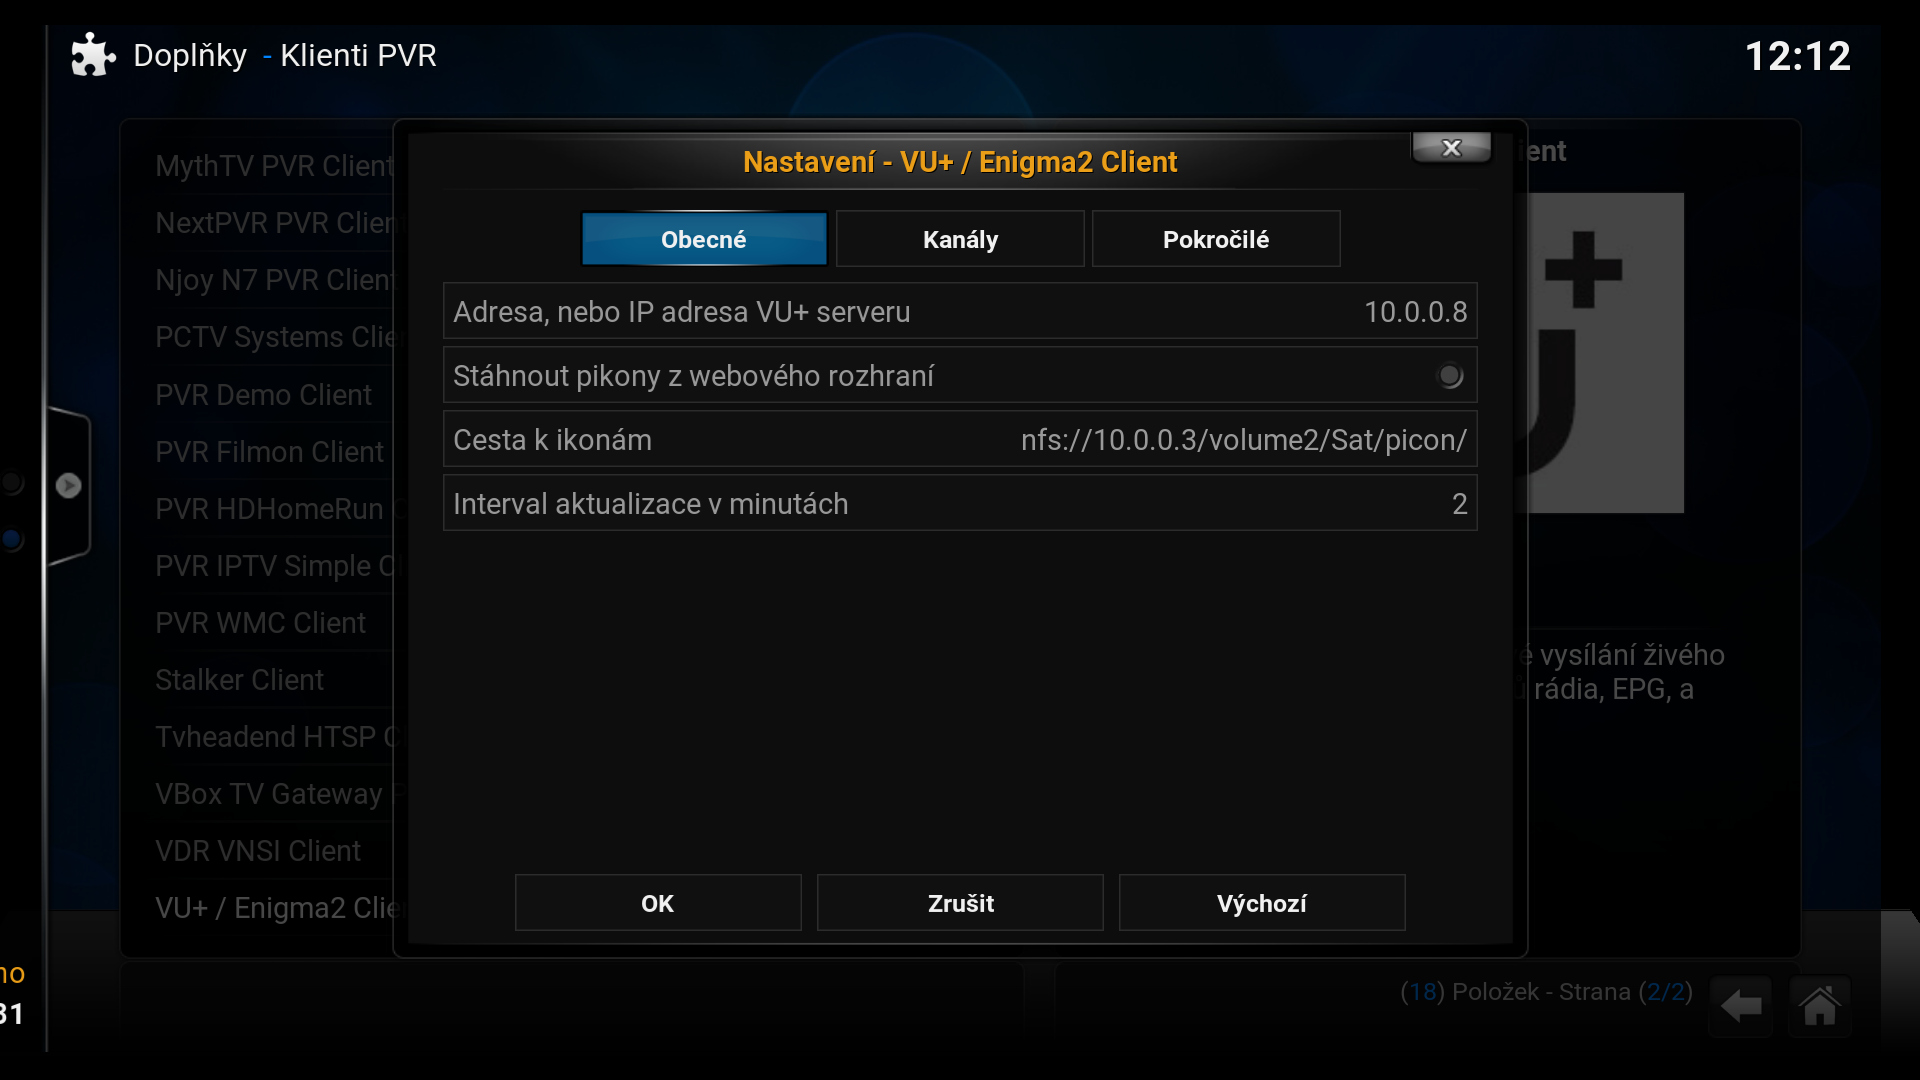Screen dimensions: 1920x1080
Task: Reset settings with Výchozí button
Action: click(1262, 903)
